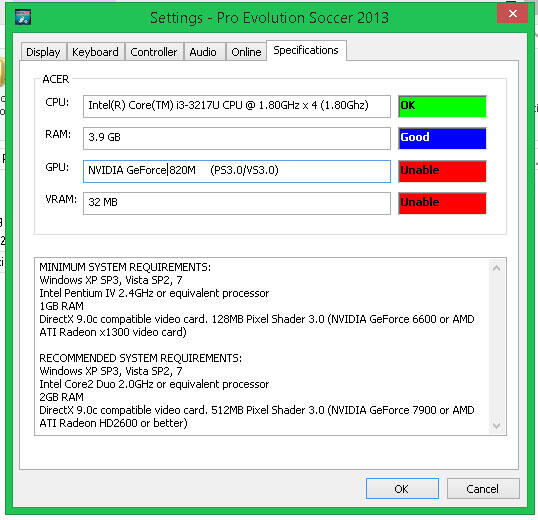Open the Online tab

246,52
